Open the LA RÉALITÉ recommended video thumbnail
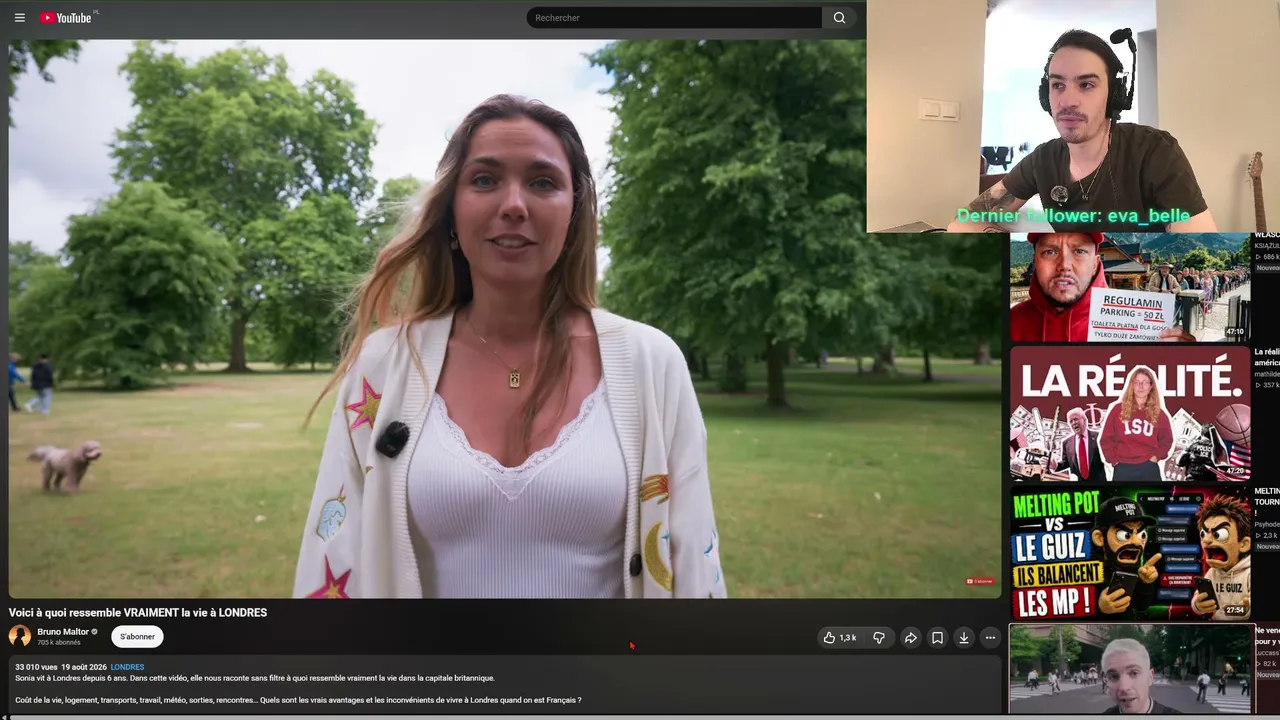The width and height of the screenshot is (1280, 720). point(1130,414)
